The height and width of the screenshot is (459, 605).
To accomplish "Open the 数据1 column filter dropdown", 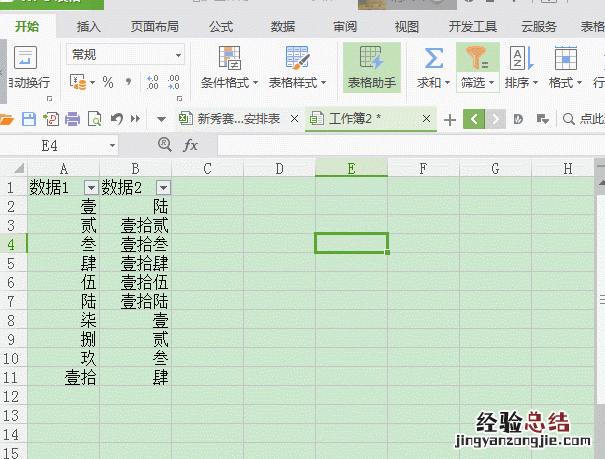I will pyautogui.click(x=91, y=188).
